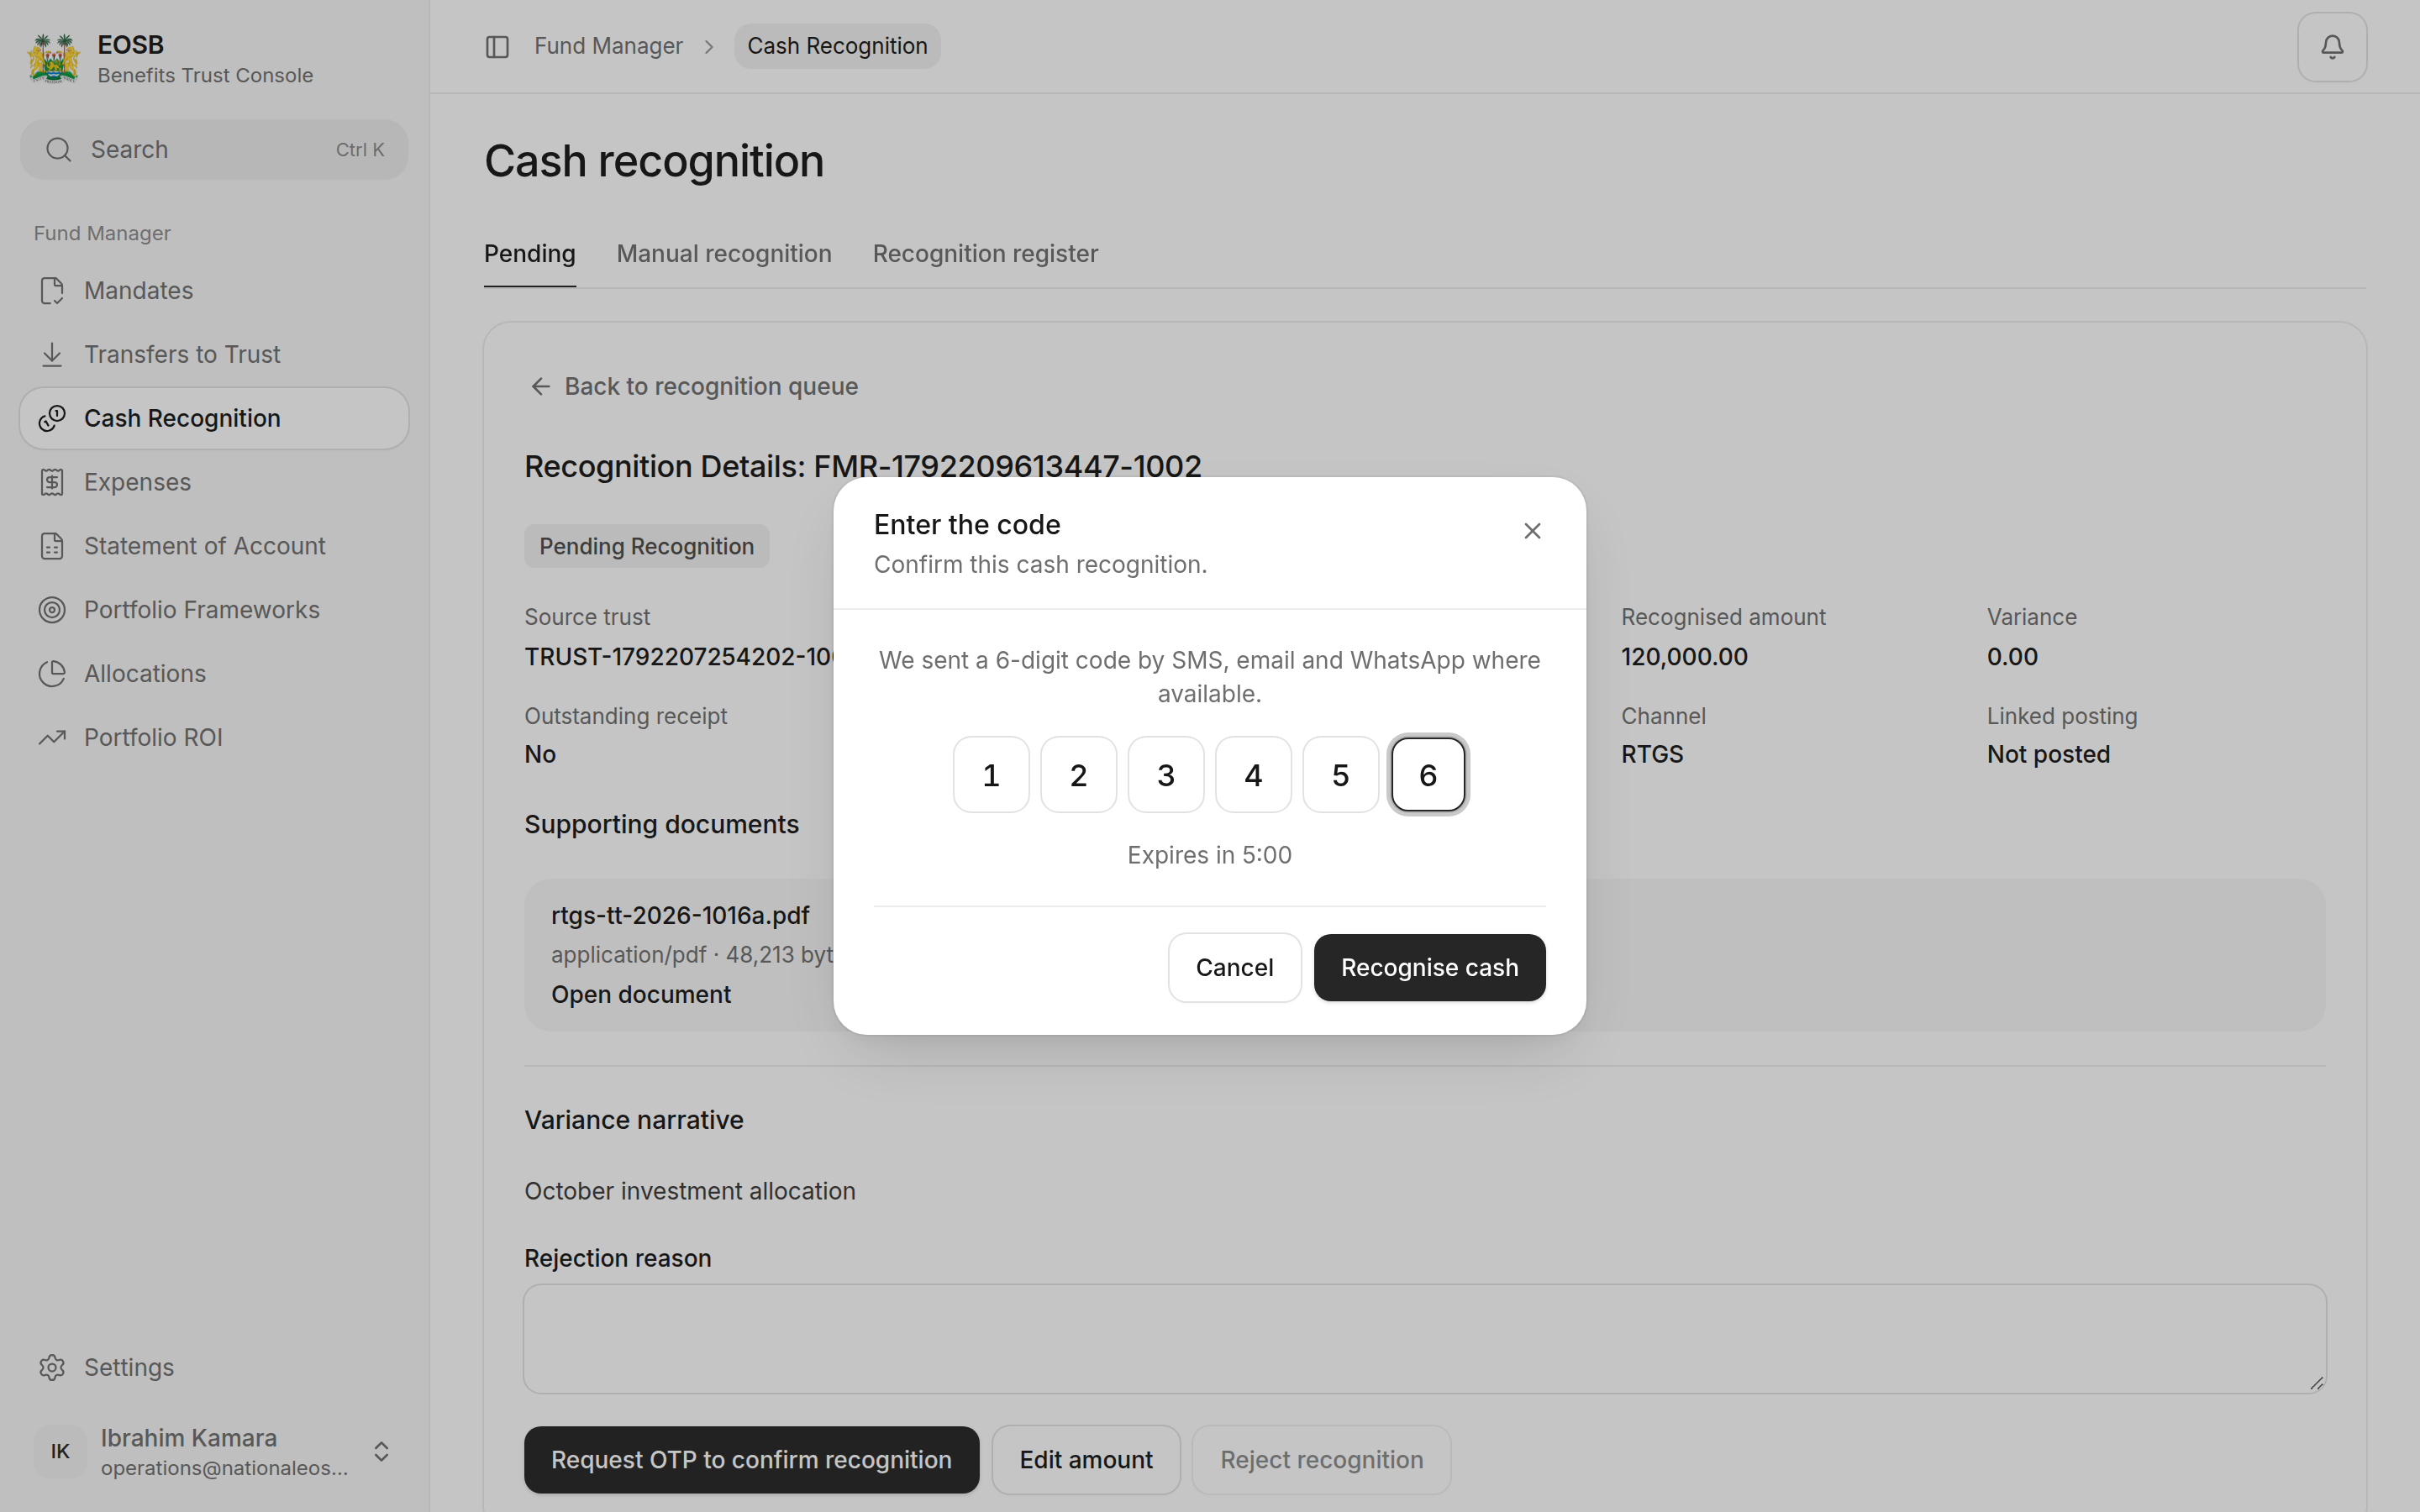Click the IK user avatar
The image size is (2420, 1512).
(x=60, y=1451)
